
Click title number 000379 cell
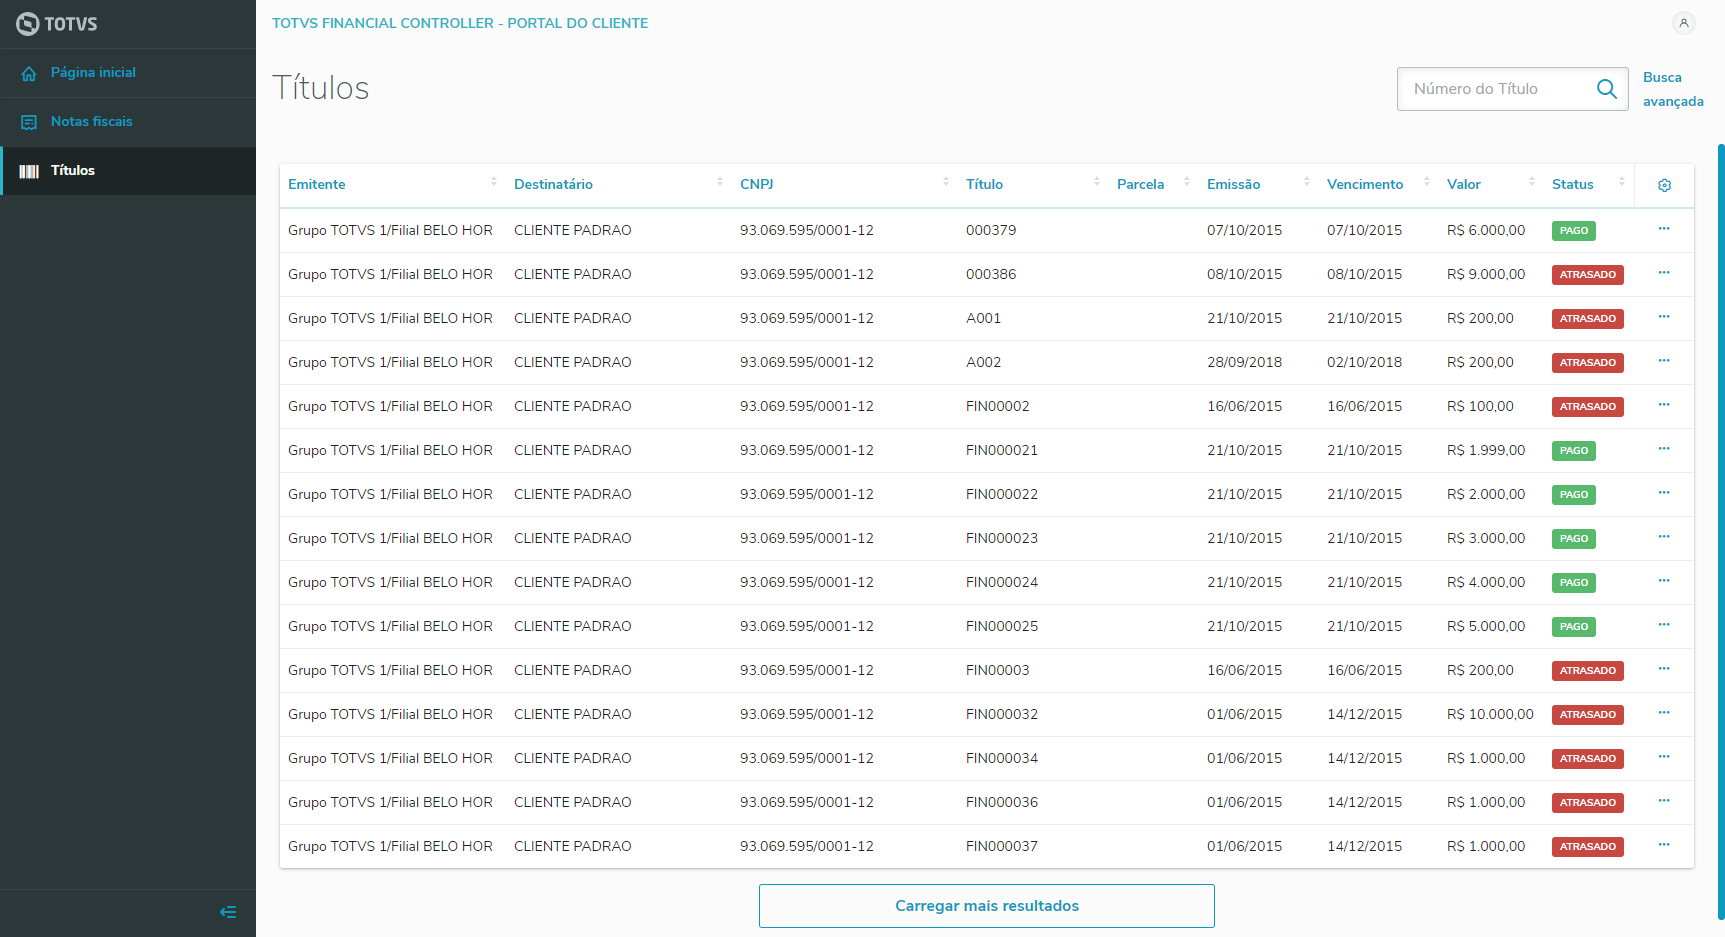point(991,230)
